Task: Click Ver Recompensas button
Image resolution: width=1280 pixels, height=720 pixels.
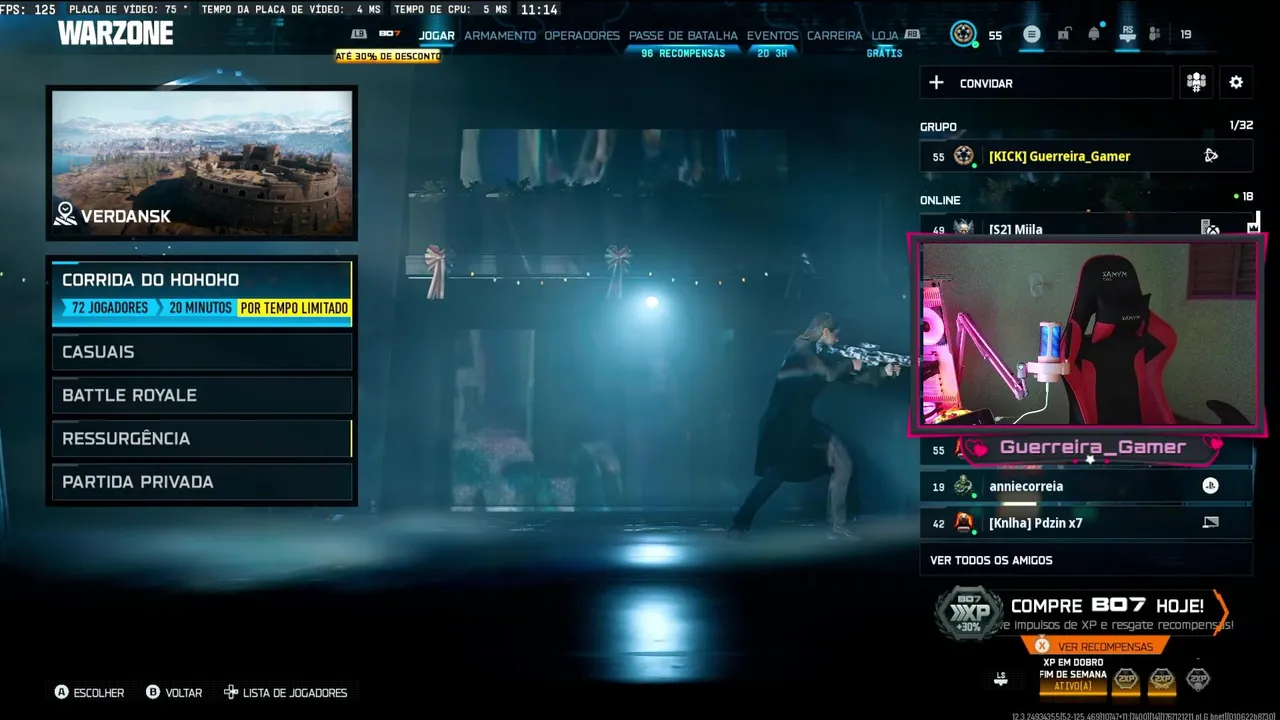Action: coord(1095,646)
